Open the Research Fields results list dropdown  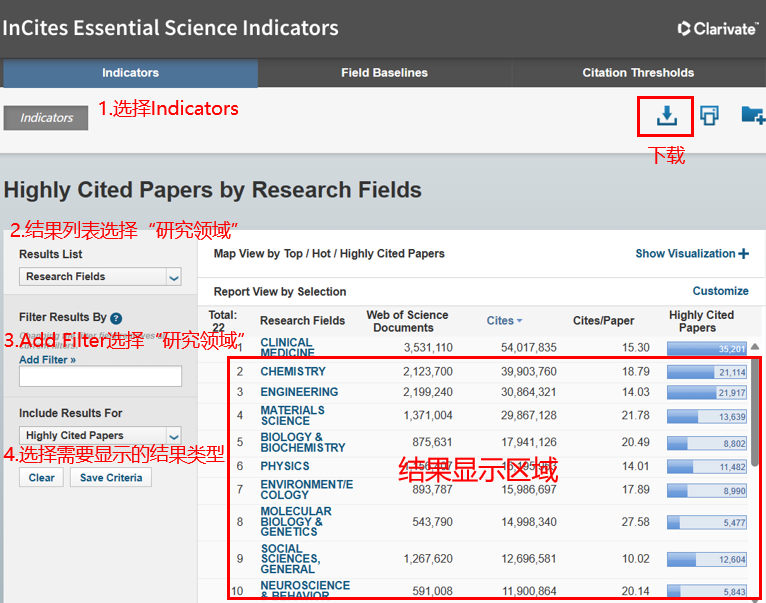pos(100,277)
